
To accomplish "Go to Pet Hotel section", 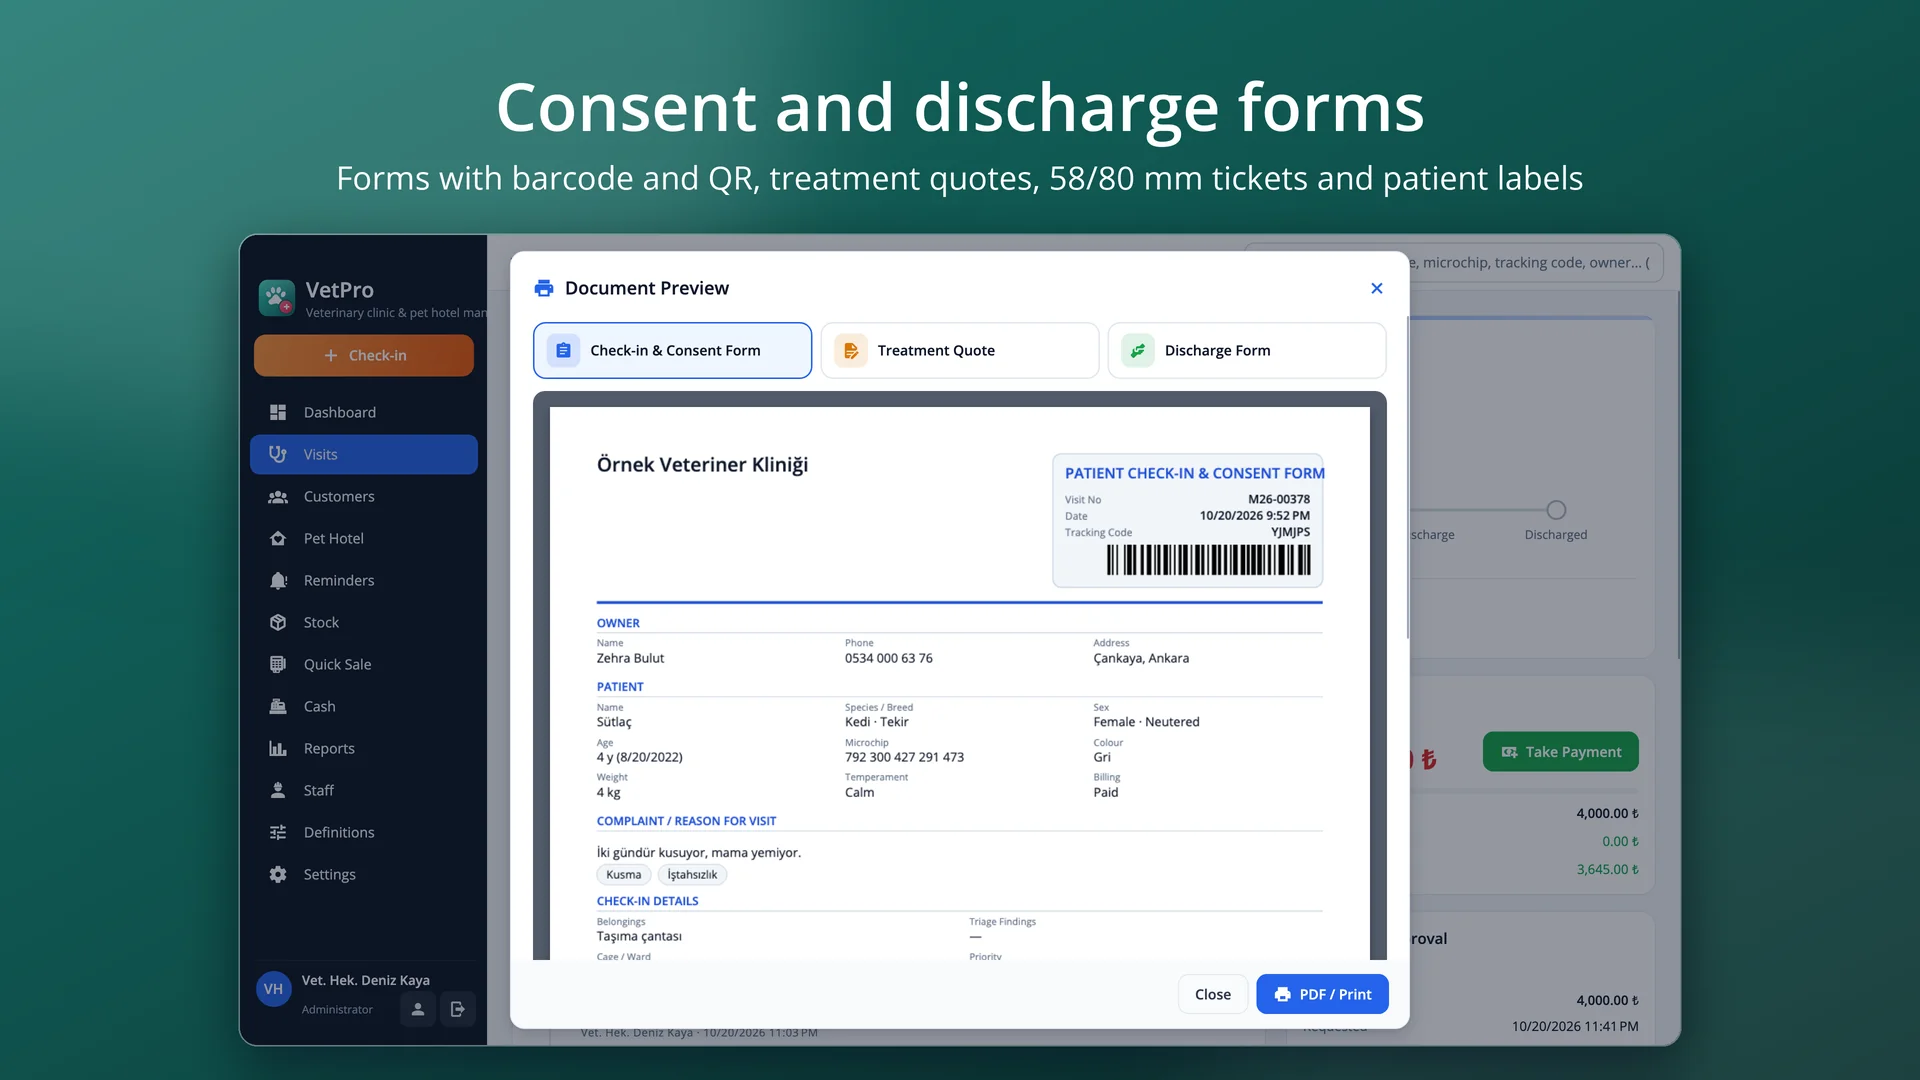I will [364, 538].
